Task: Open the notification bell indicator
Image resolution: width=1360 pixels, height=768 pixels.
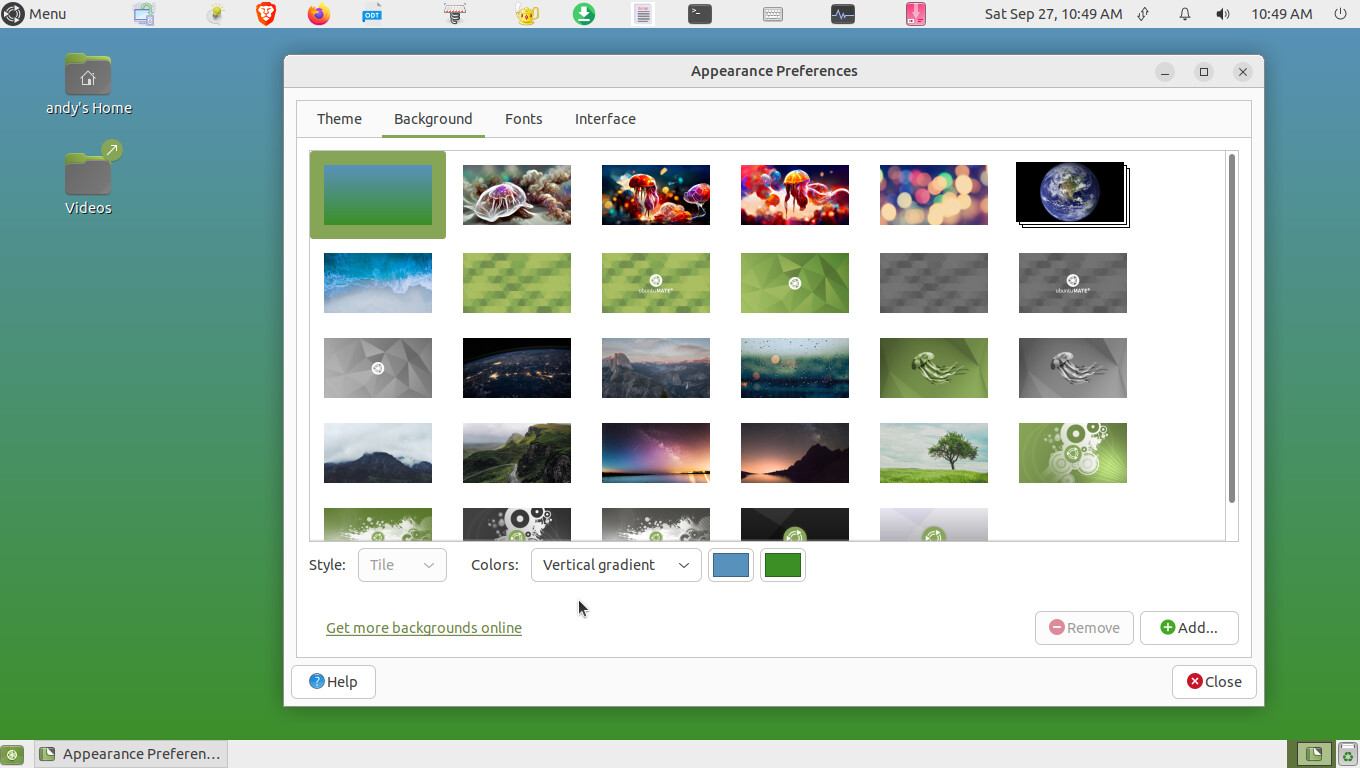Action: tap(1185, 14)
